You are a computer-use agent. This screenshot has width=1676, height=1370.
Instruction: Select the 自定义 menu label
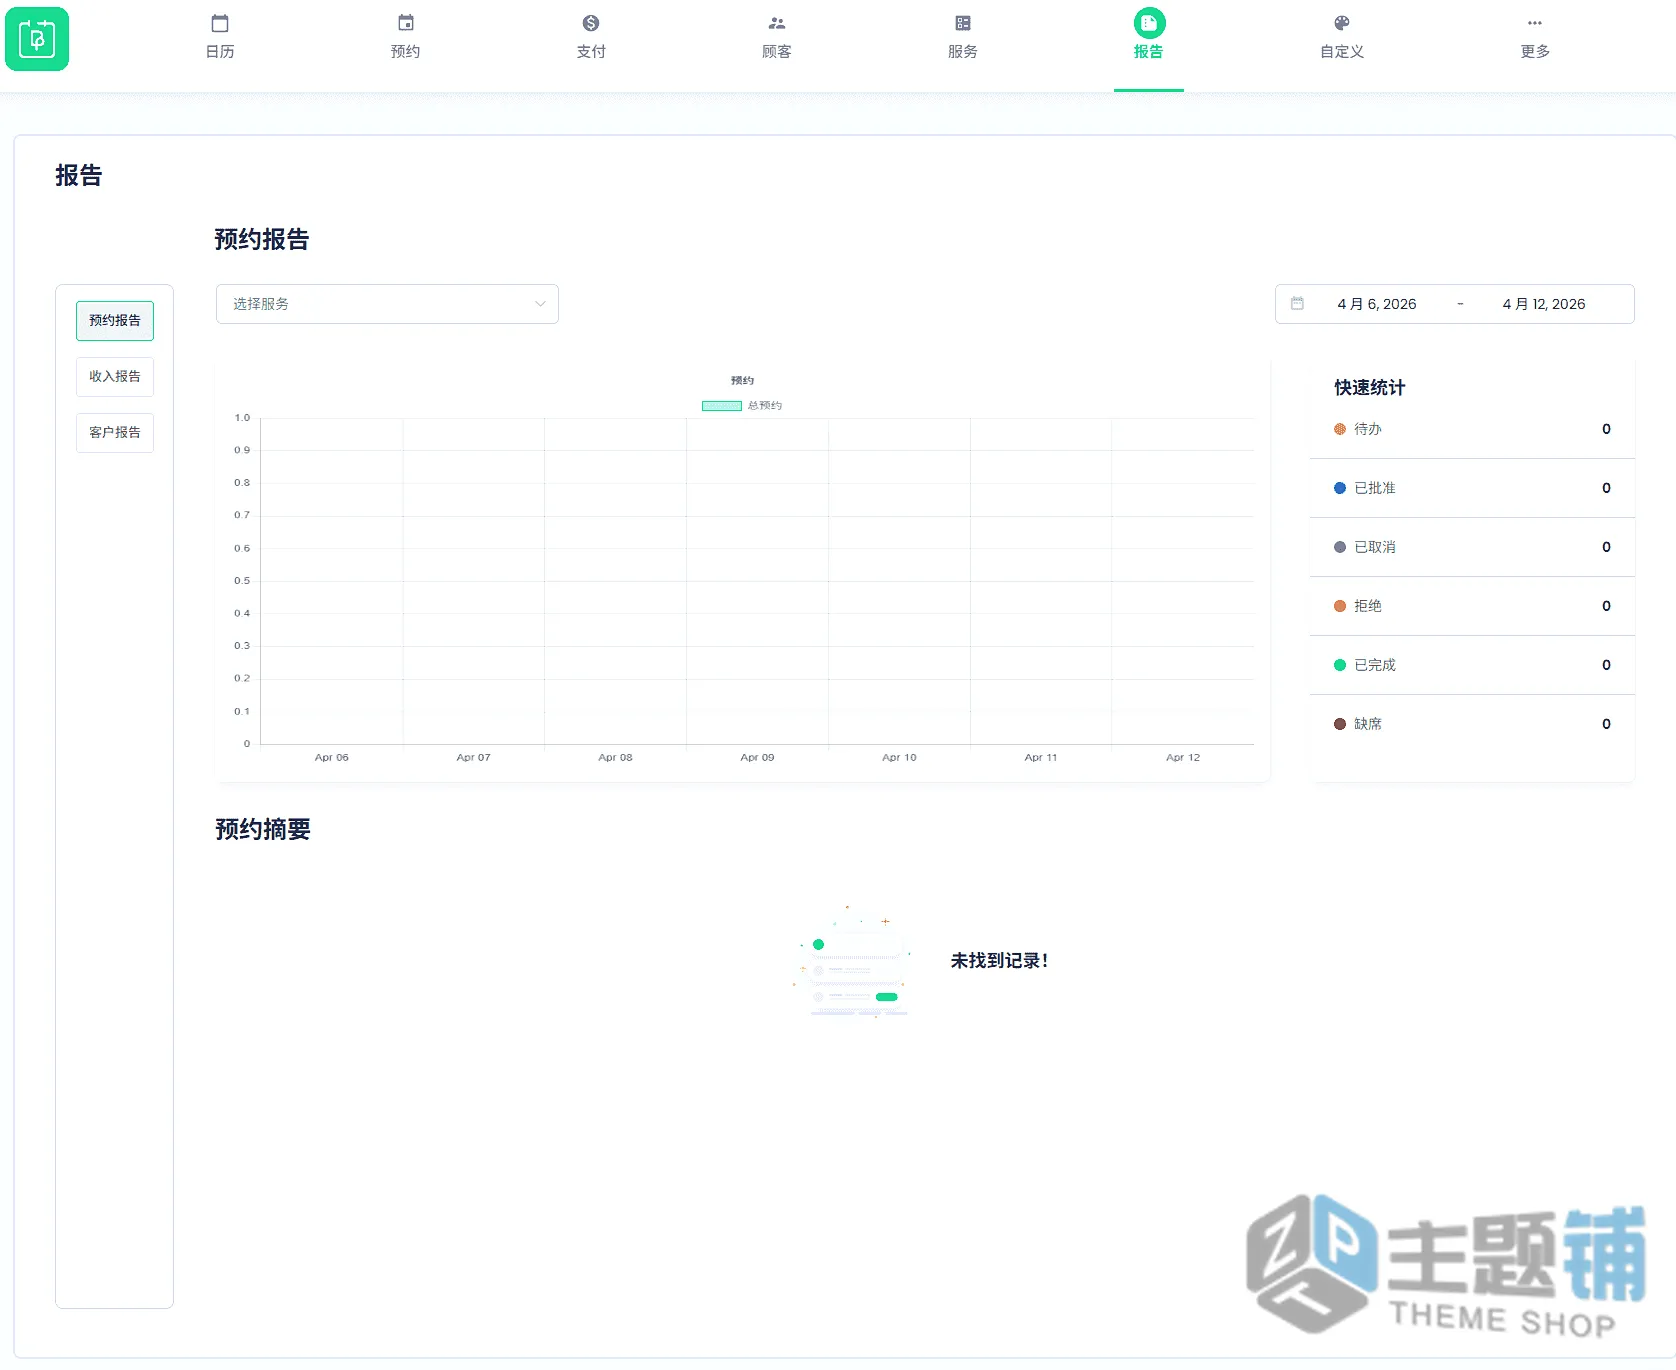click(1342, 52)
